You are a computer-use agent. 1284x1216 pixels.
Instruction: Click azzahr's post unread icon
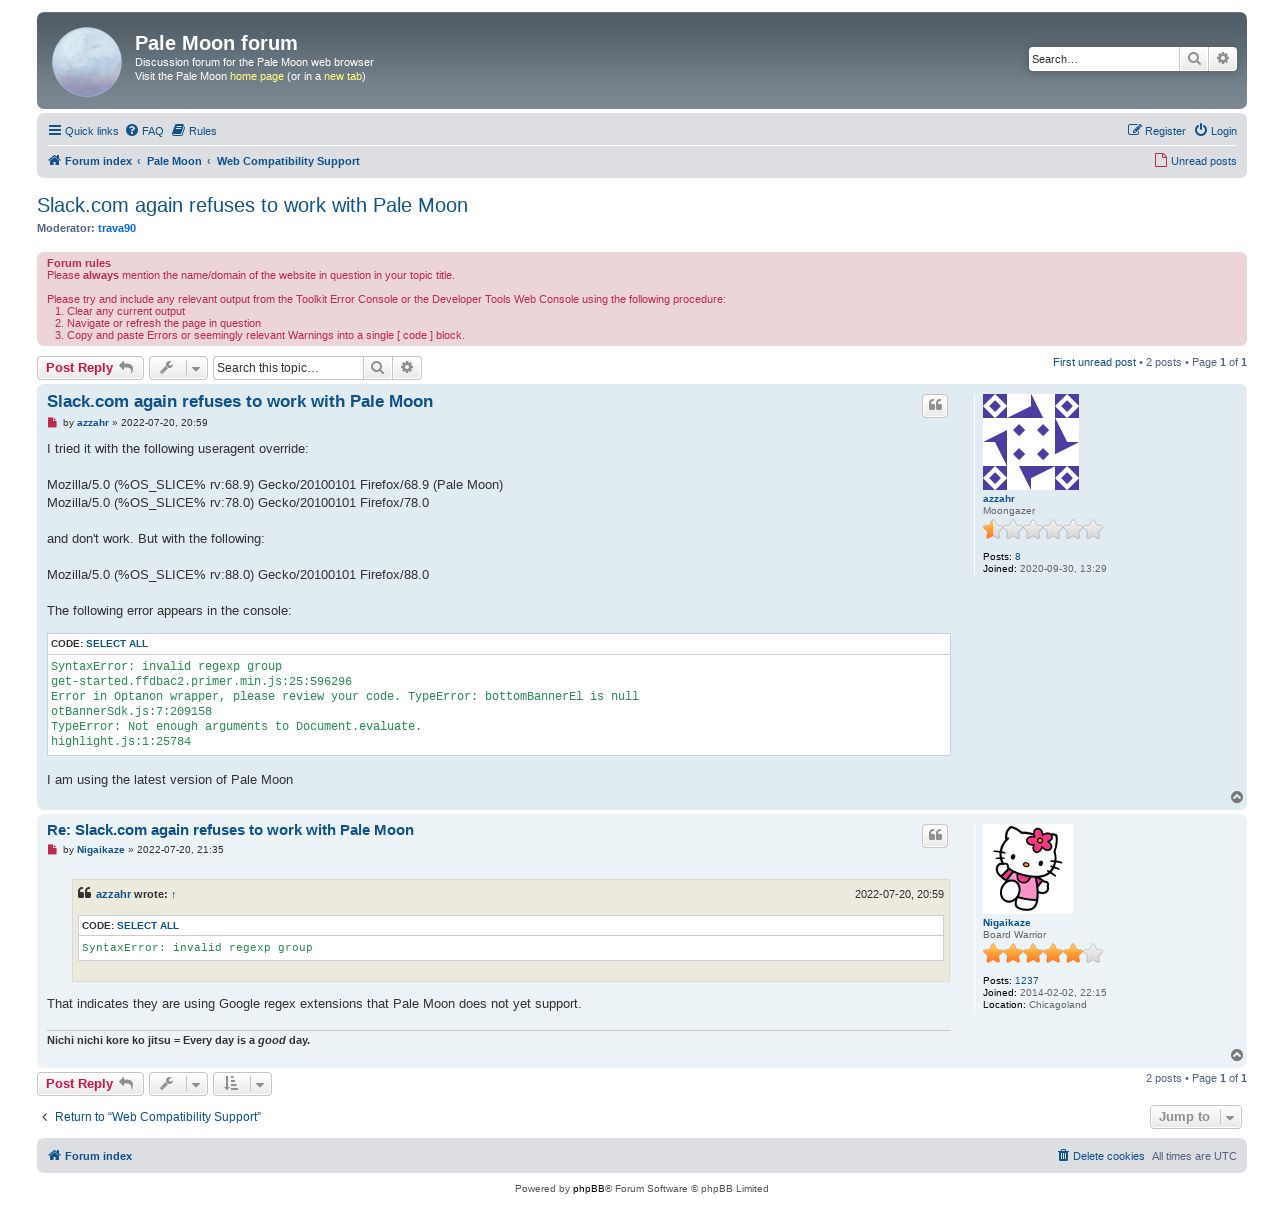point(53,423)
